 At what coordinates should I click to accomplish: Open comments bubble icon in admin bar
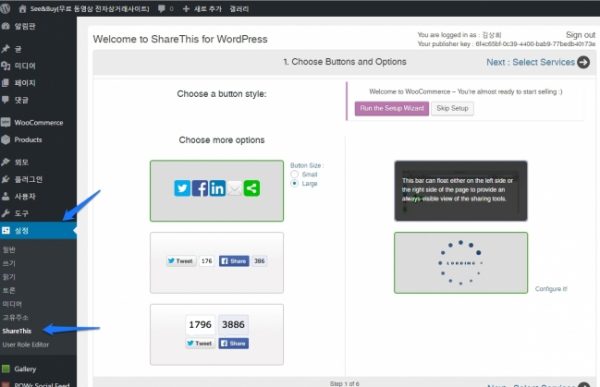pyautogui.click(x=161, y=8)
